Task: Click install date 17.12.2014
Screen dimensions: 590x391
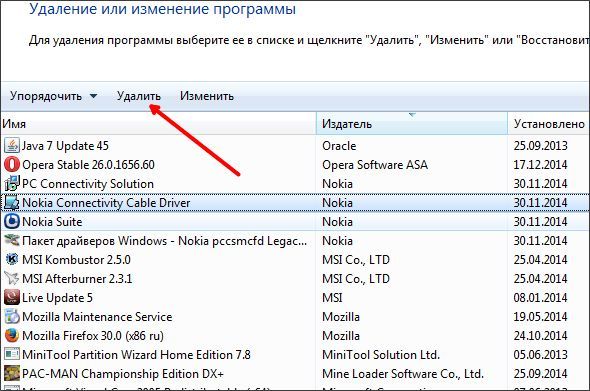Action: tap(540, 164)
